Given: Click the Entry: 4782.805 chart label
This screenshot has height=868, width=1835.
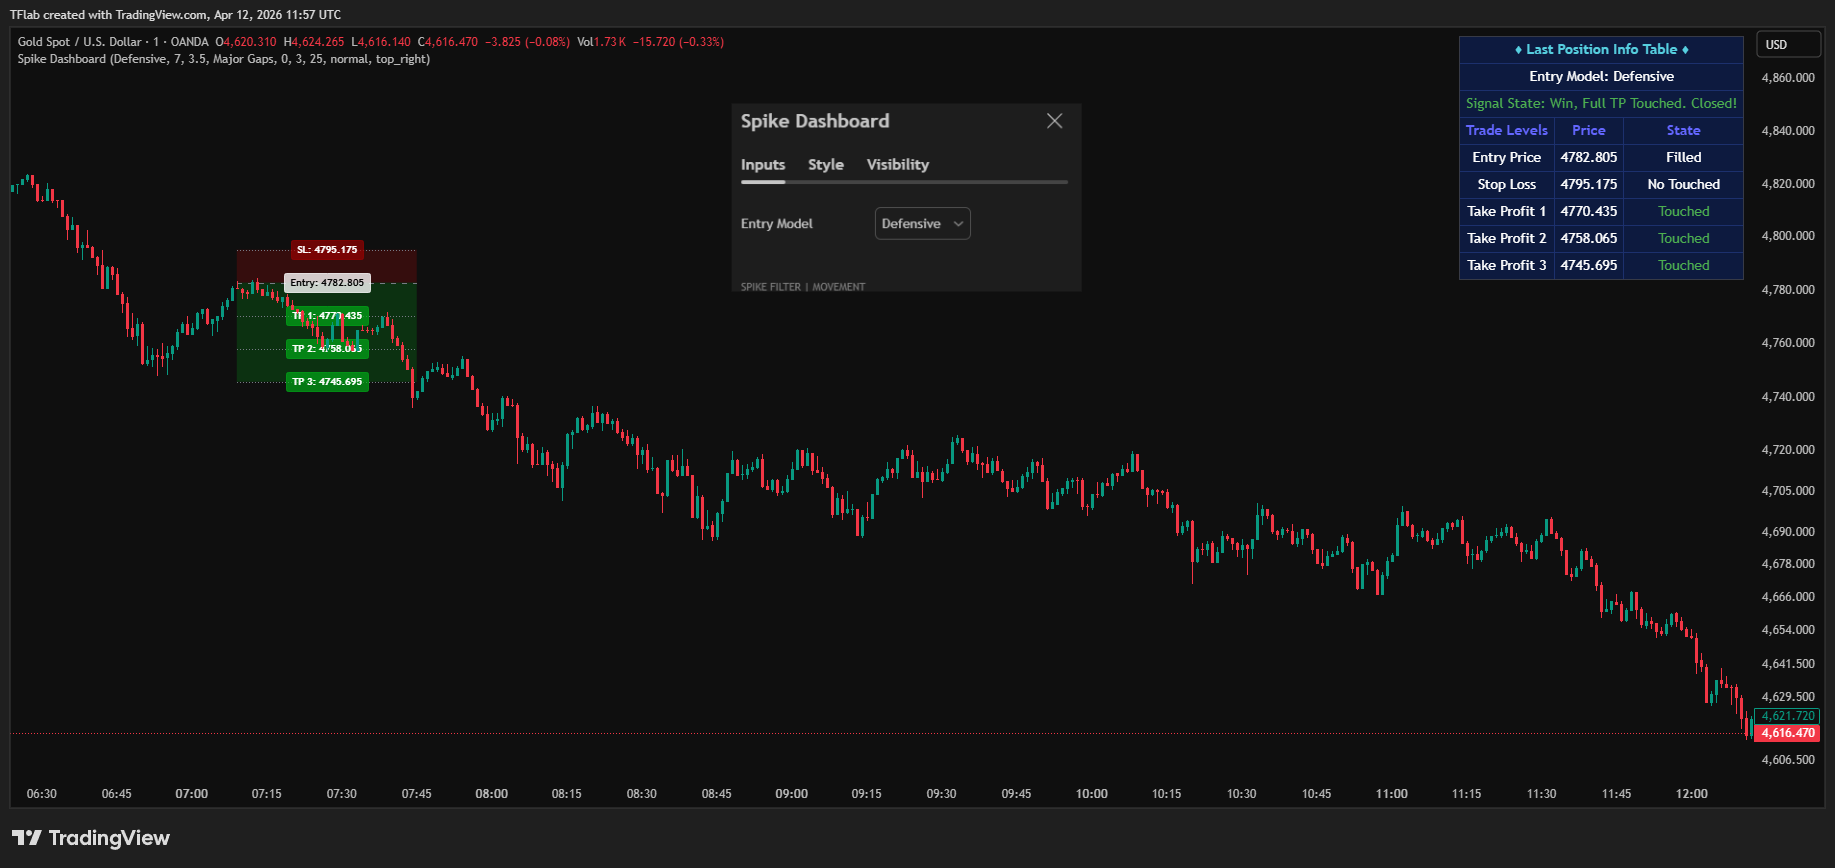Looking at the screenshot, I should [327, 283].
